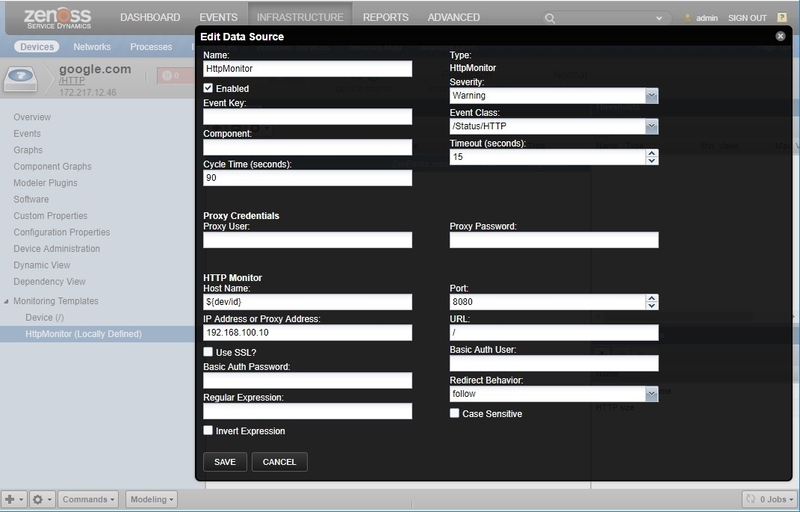Click the IP Address or Proxy Address field
The height and width of the screenshot is (512, 800).
click(308, 332)
